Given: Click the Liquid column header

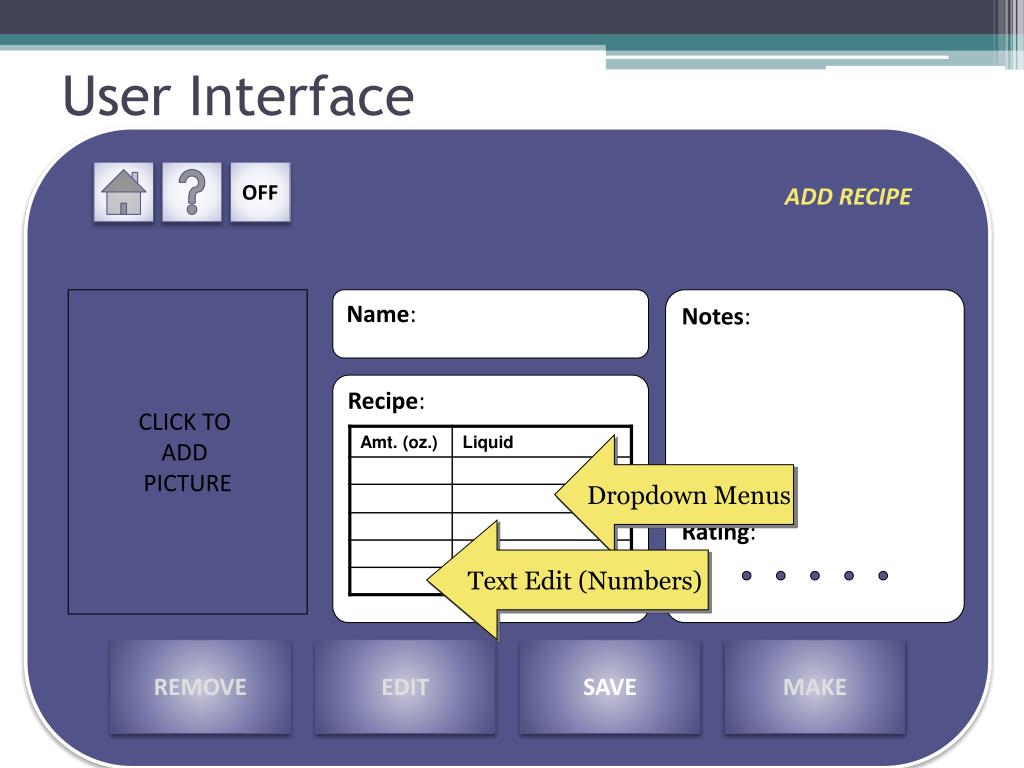Looking at the screenshot, I should (541, 442).
